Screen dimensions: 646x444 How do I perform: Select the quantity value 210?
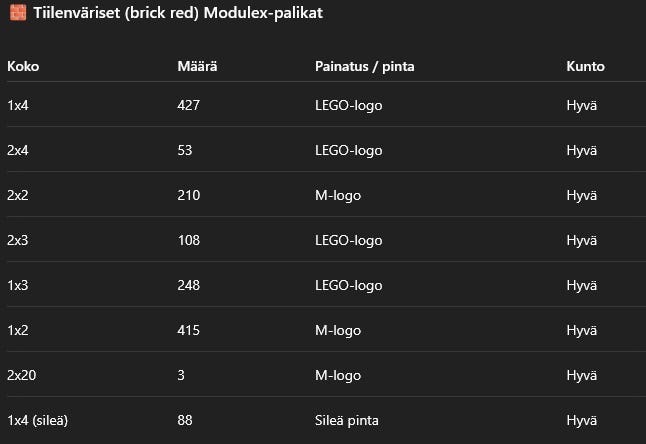(189, 195)
